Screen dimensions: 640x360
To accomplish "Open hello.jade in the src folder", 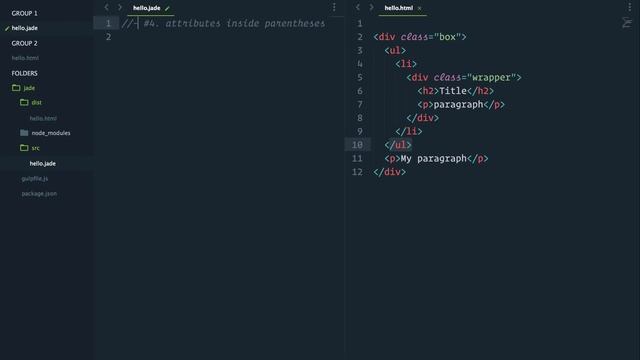I will click(42, 164).
